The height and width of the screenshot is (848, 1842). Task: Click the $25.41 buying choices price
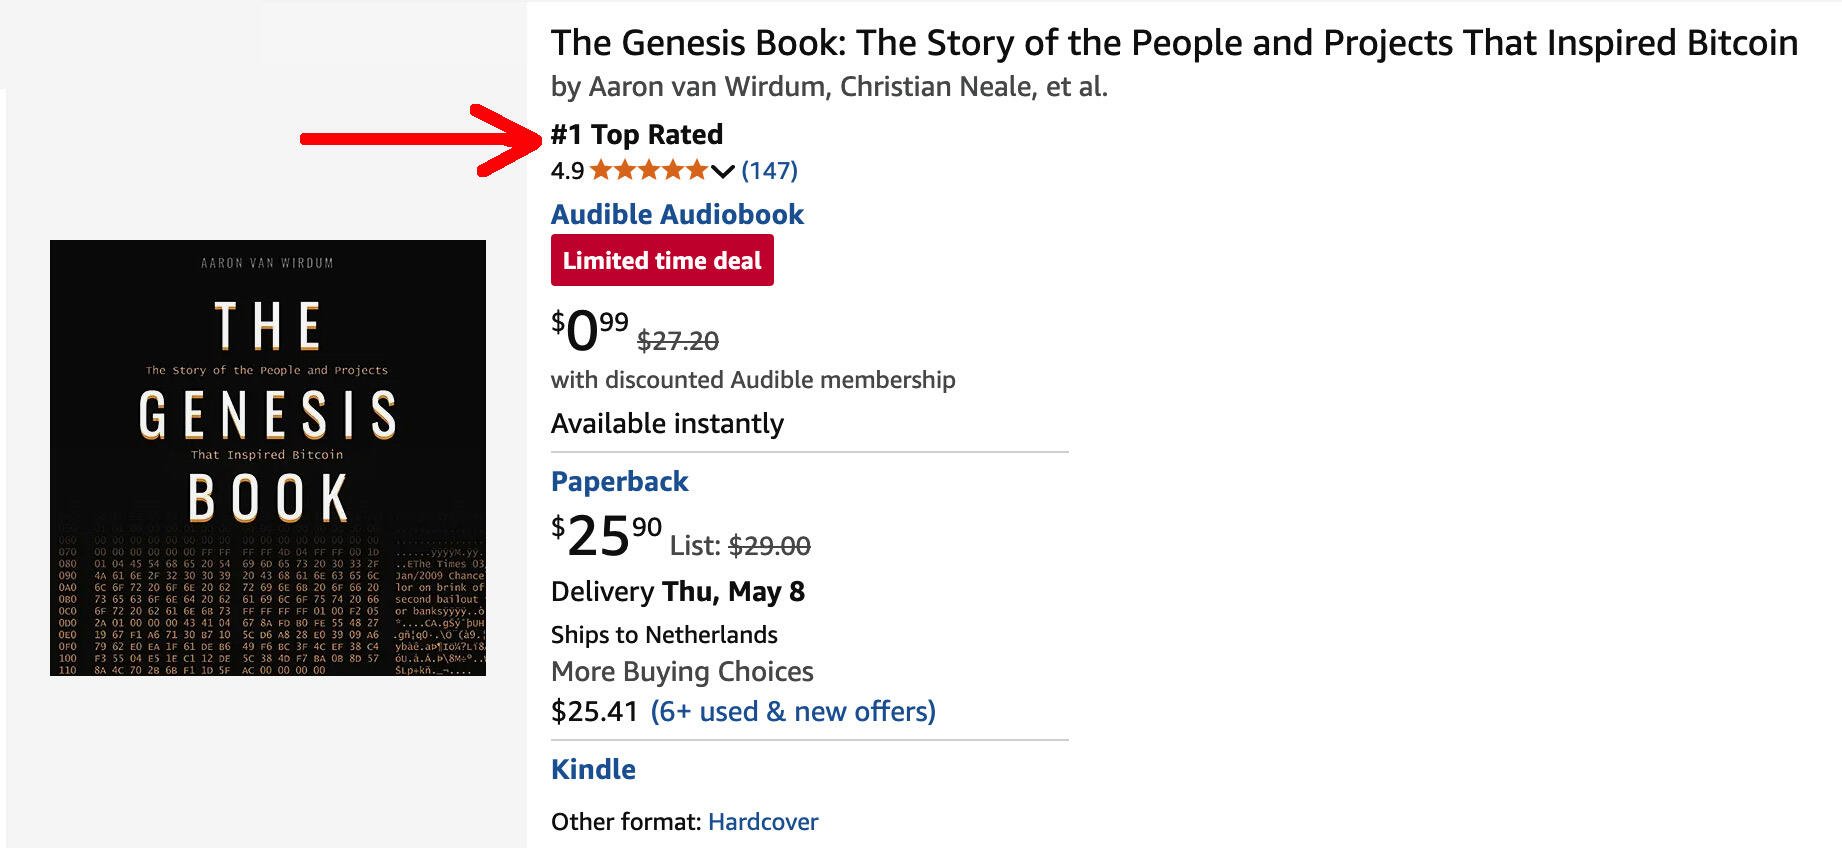click(595, 711)
